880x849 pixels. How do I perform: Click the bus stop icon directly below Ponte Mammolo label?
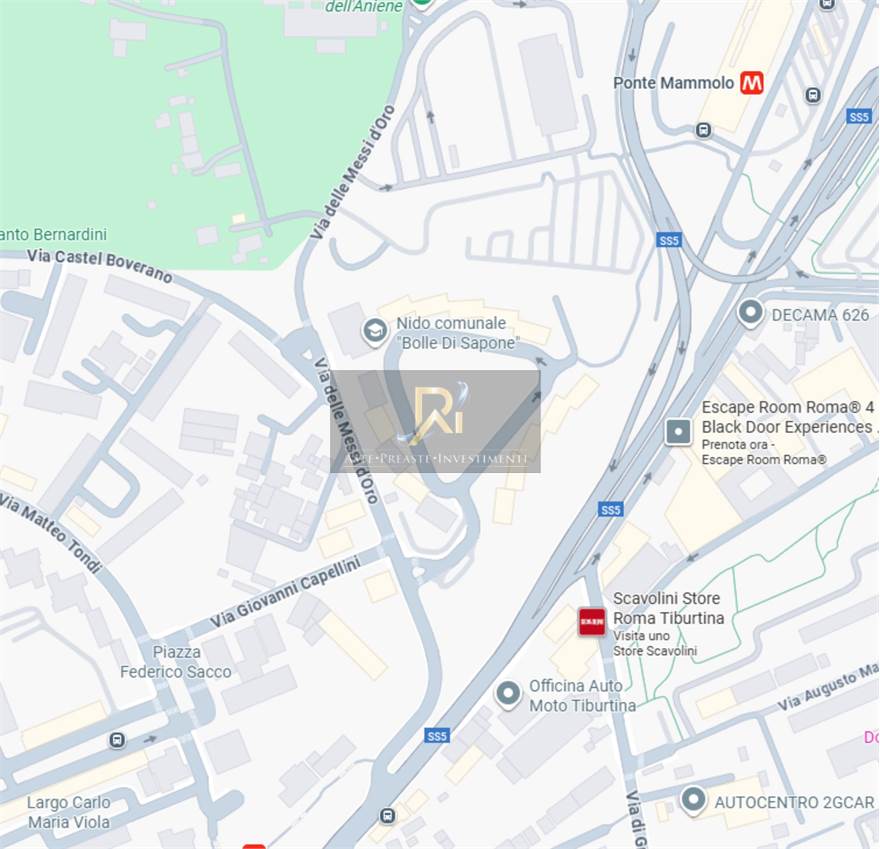[703, 130]
